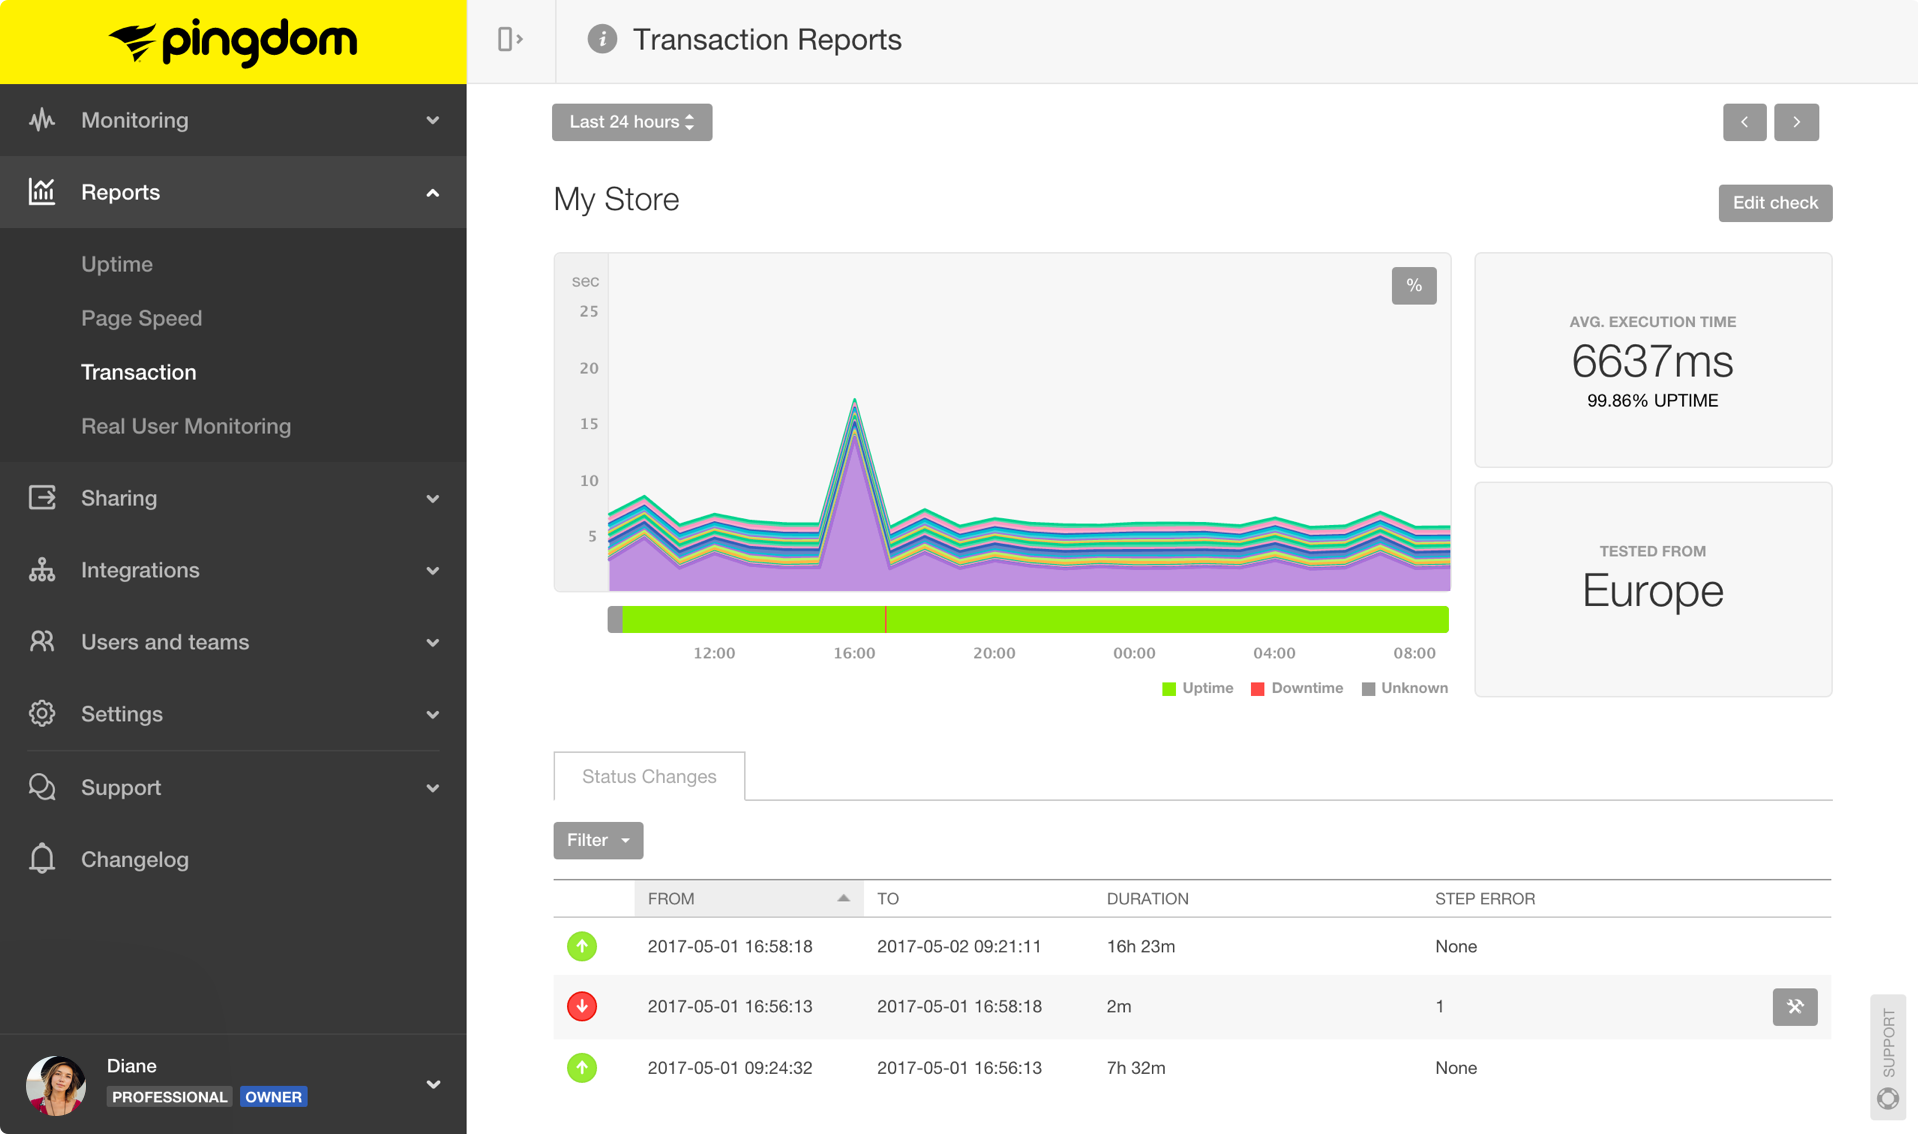The image size is (1920, 1134).
Task: Open the Page Speed report
Action: coord(141,318)
